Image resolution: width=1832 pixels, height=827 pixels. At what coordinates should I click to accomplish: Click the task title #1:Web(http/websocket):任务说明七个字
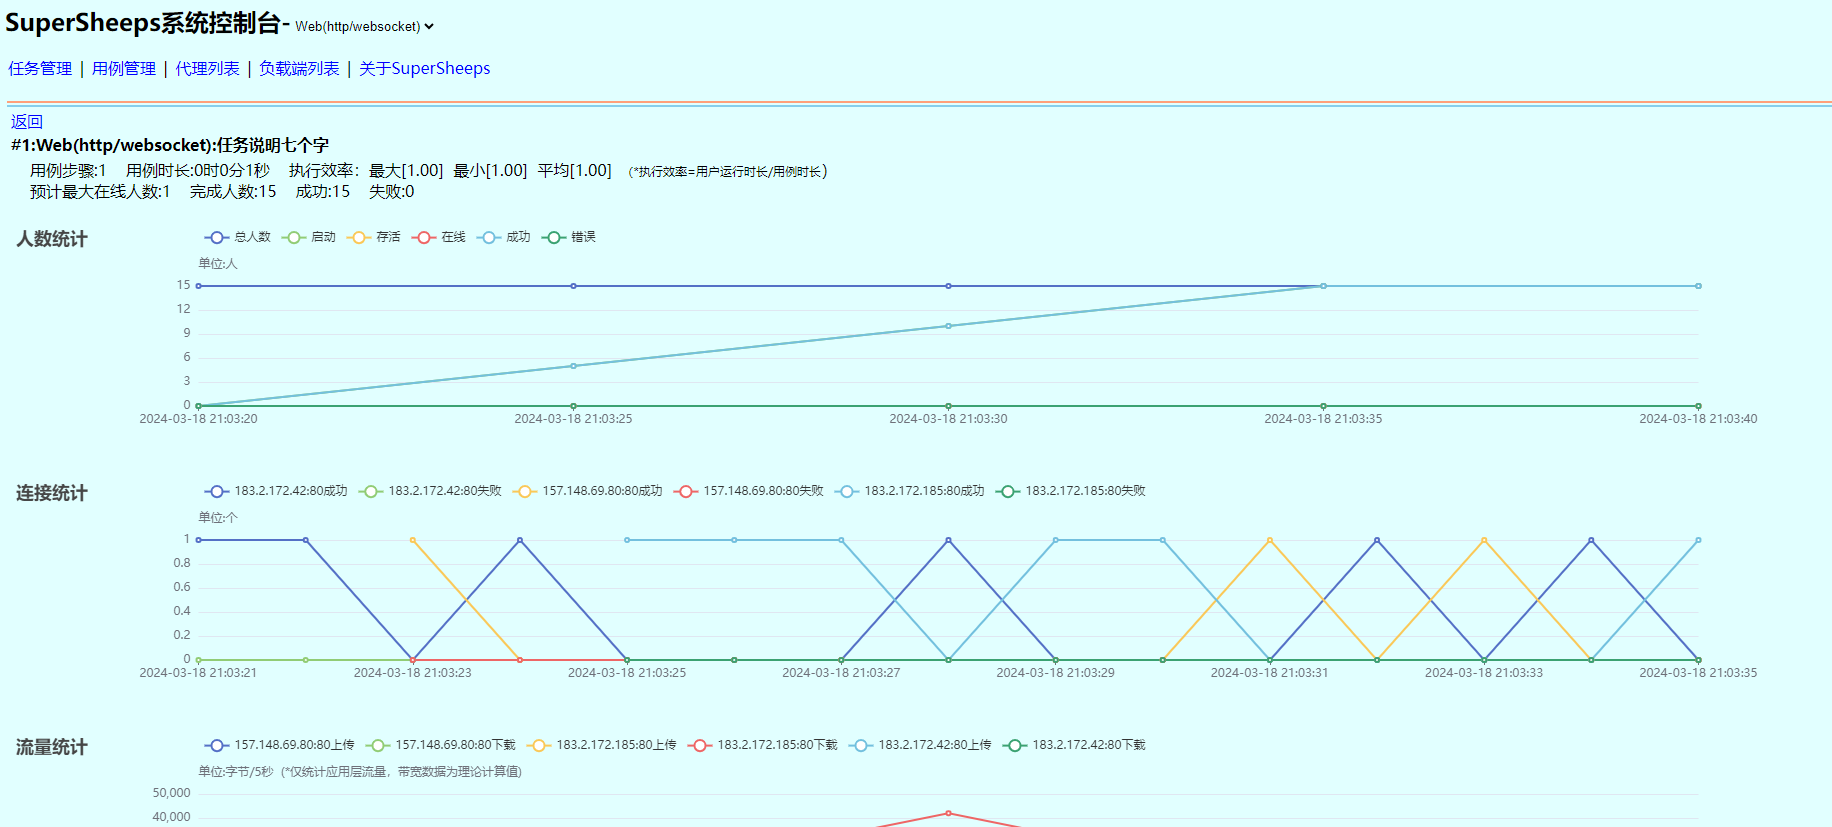pos(170,146)
